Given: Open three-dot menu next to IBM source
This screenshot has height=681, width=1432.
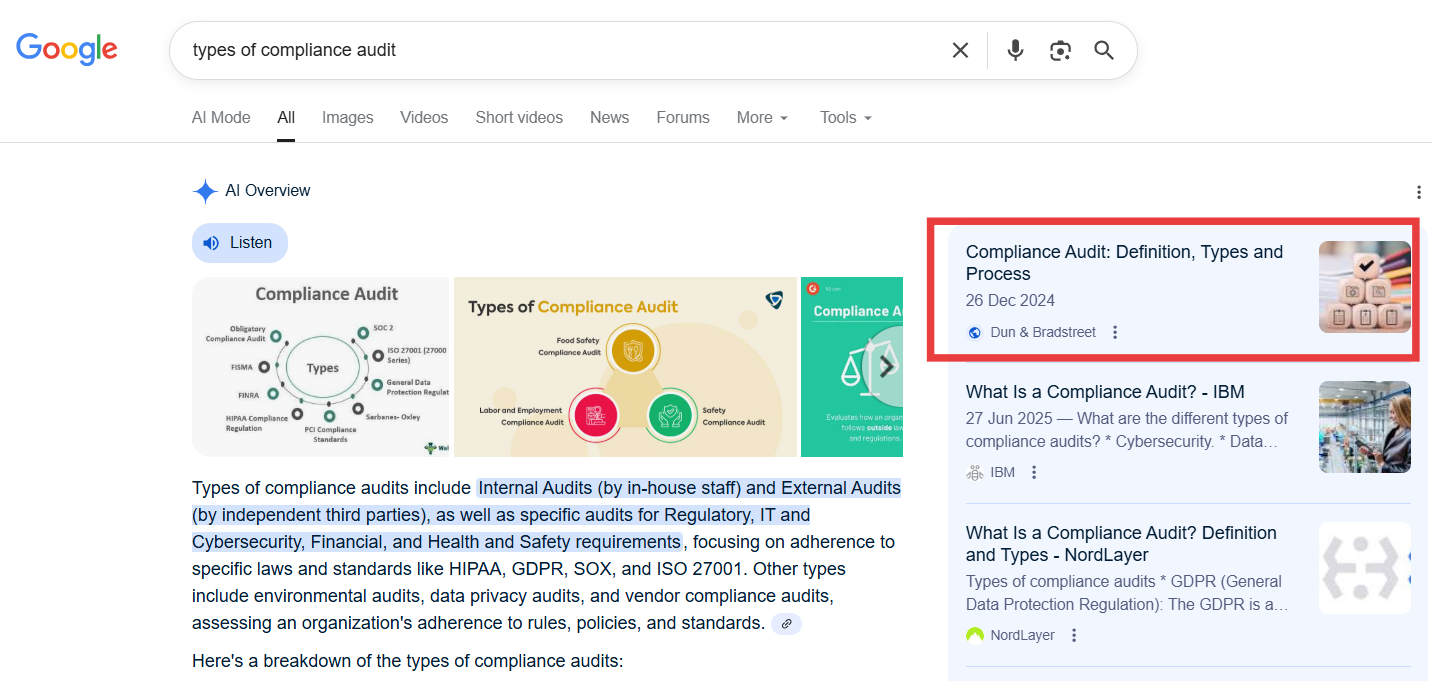Looking at the screenshot, I should 1034,472.
